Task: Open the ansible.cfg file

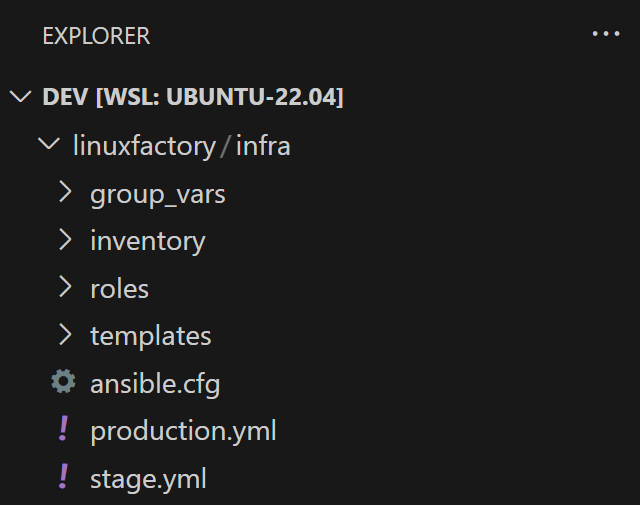Action: [155, 383]
